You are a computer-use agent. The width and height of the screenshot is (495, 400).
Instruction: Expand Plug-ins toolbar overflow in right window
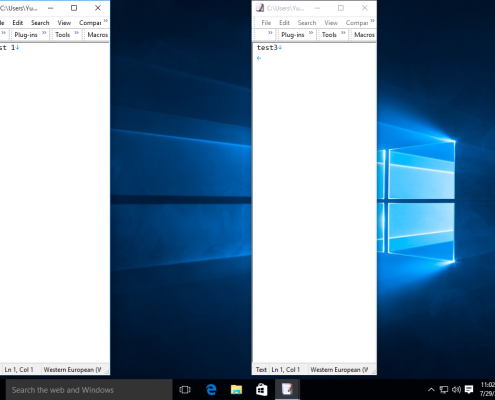311,33
